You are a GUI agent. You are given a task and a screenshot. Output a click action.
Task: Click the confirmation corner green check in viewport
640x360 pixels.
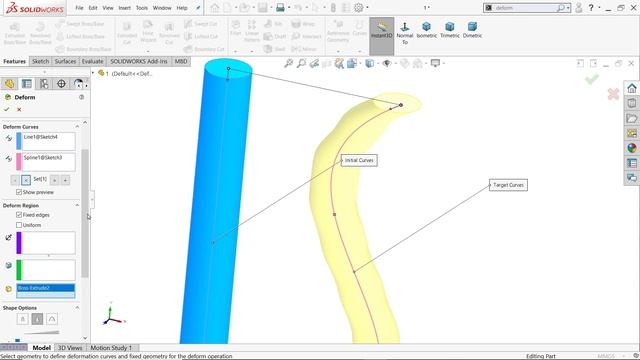coord(591,79)
